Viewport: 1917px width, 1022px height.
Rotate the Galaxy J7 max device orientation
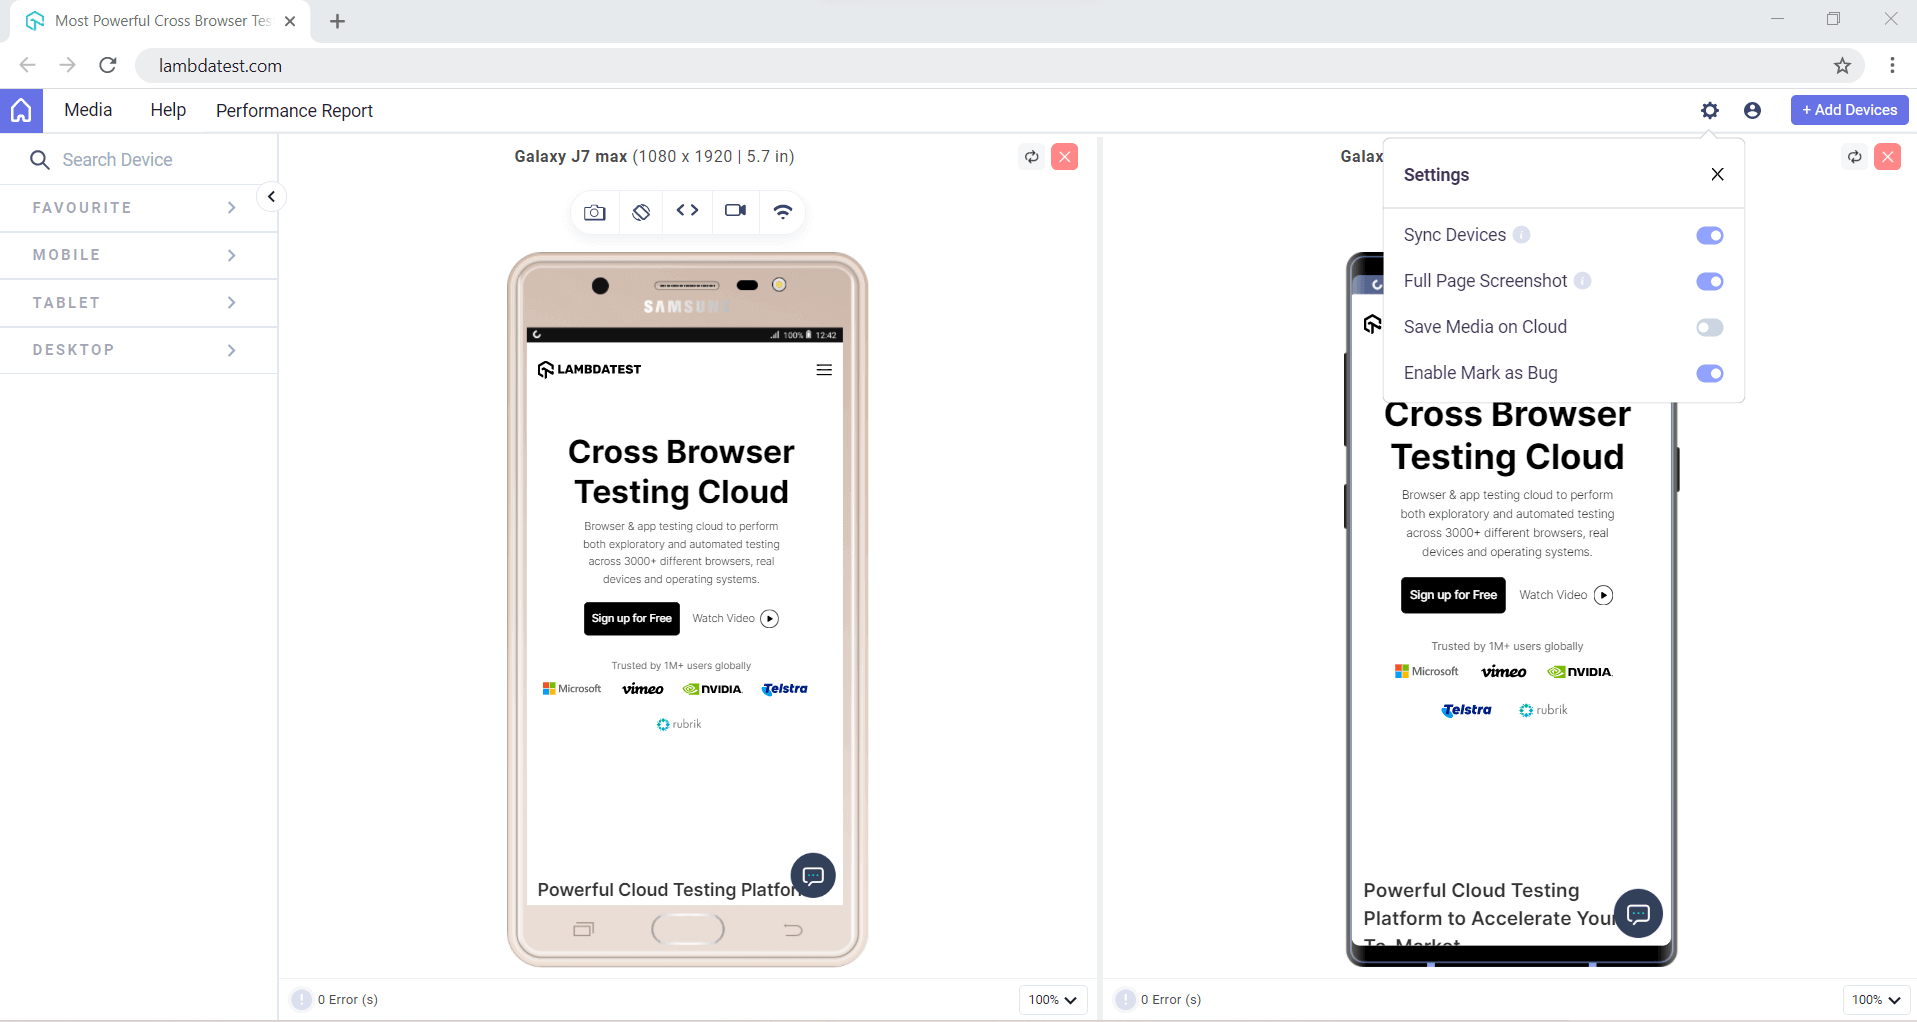point(641,212)
